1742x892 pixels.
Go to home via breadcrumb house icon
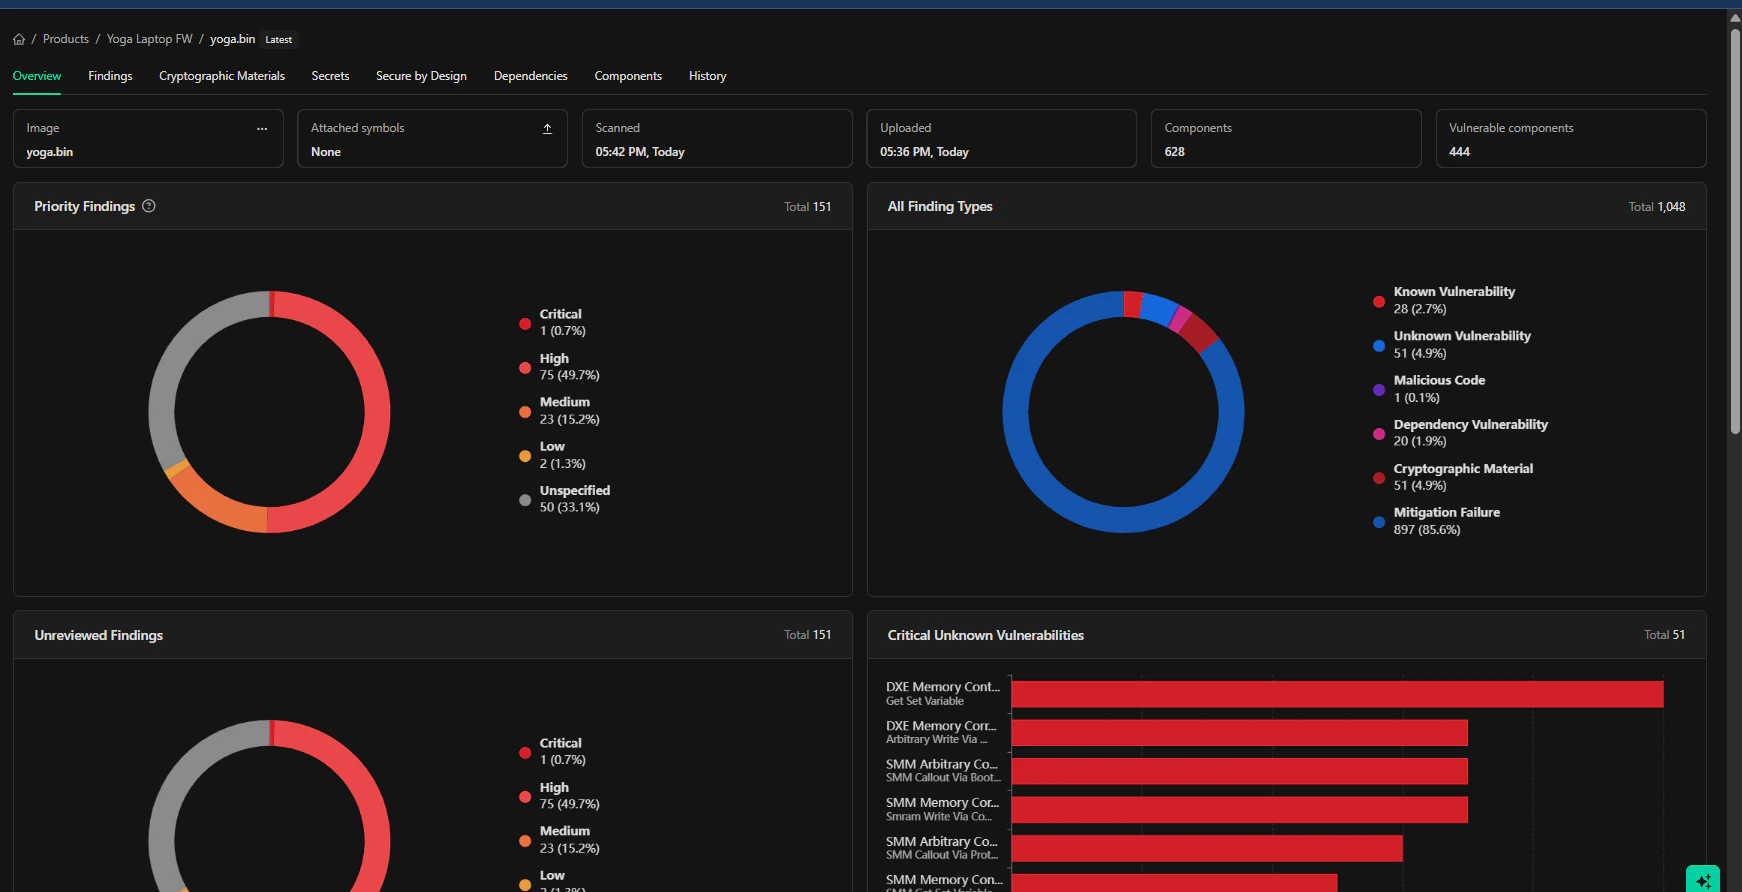tap(19, 39)
